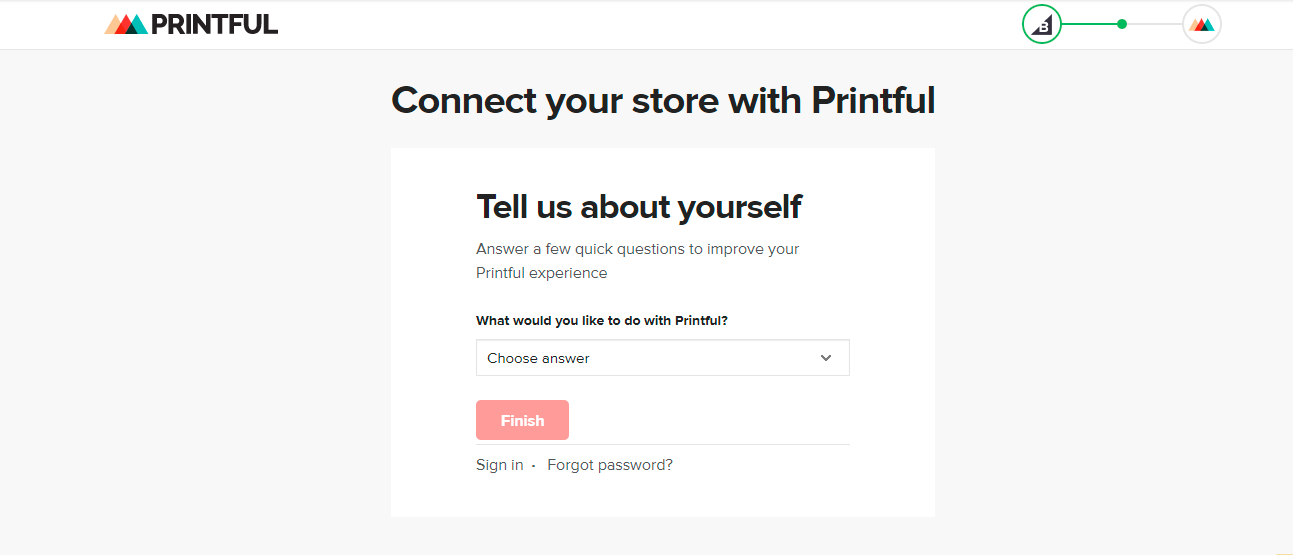Click the word "Printful" in the page heading
1293x555 pixels.
pos(872,101)
